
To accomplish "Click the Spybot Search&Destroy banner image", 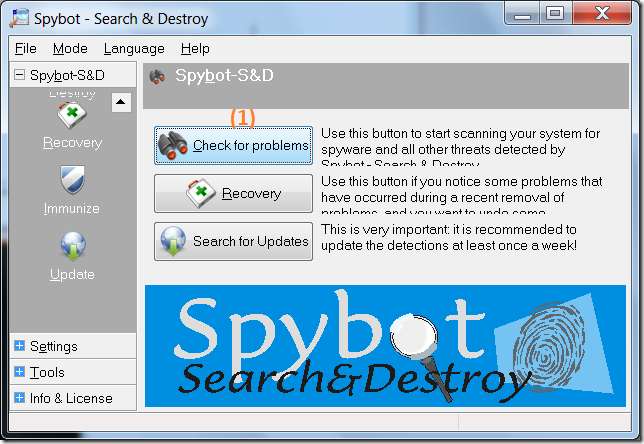I will tap(385, 346).
